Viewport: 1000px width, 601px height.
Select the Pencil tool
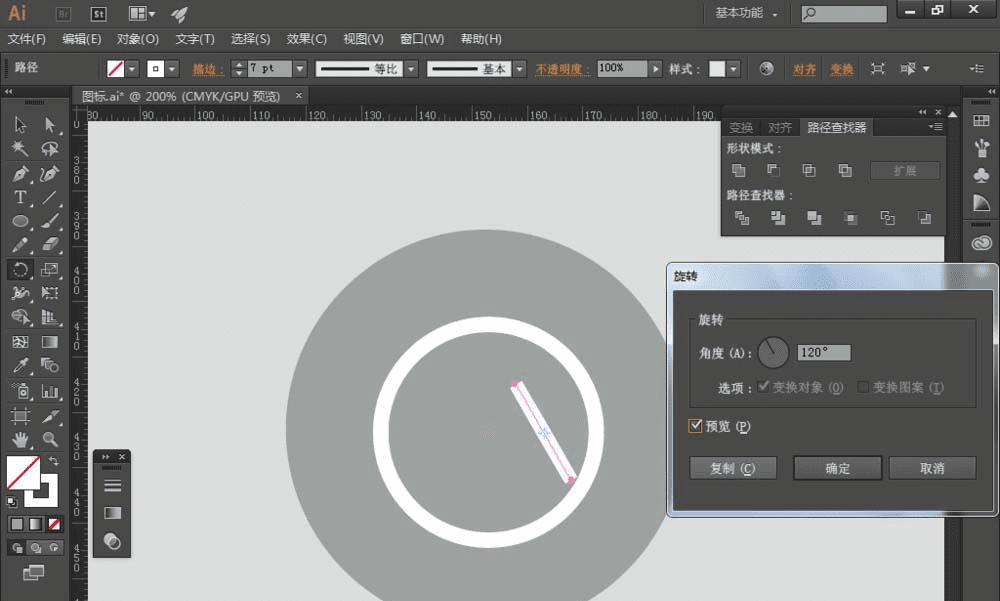(x=20, y=245)
